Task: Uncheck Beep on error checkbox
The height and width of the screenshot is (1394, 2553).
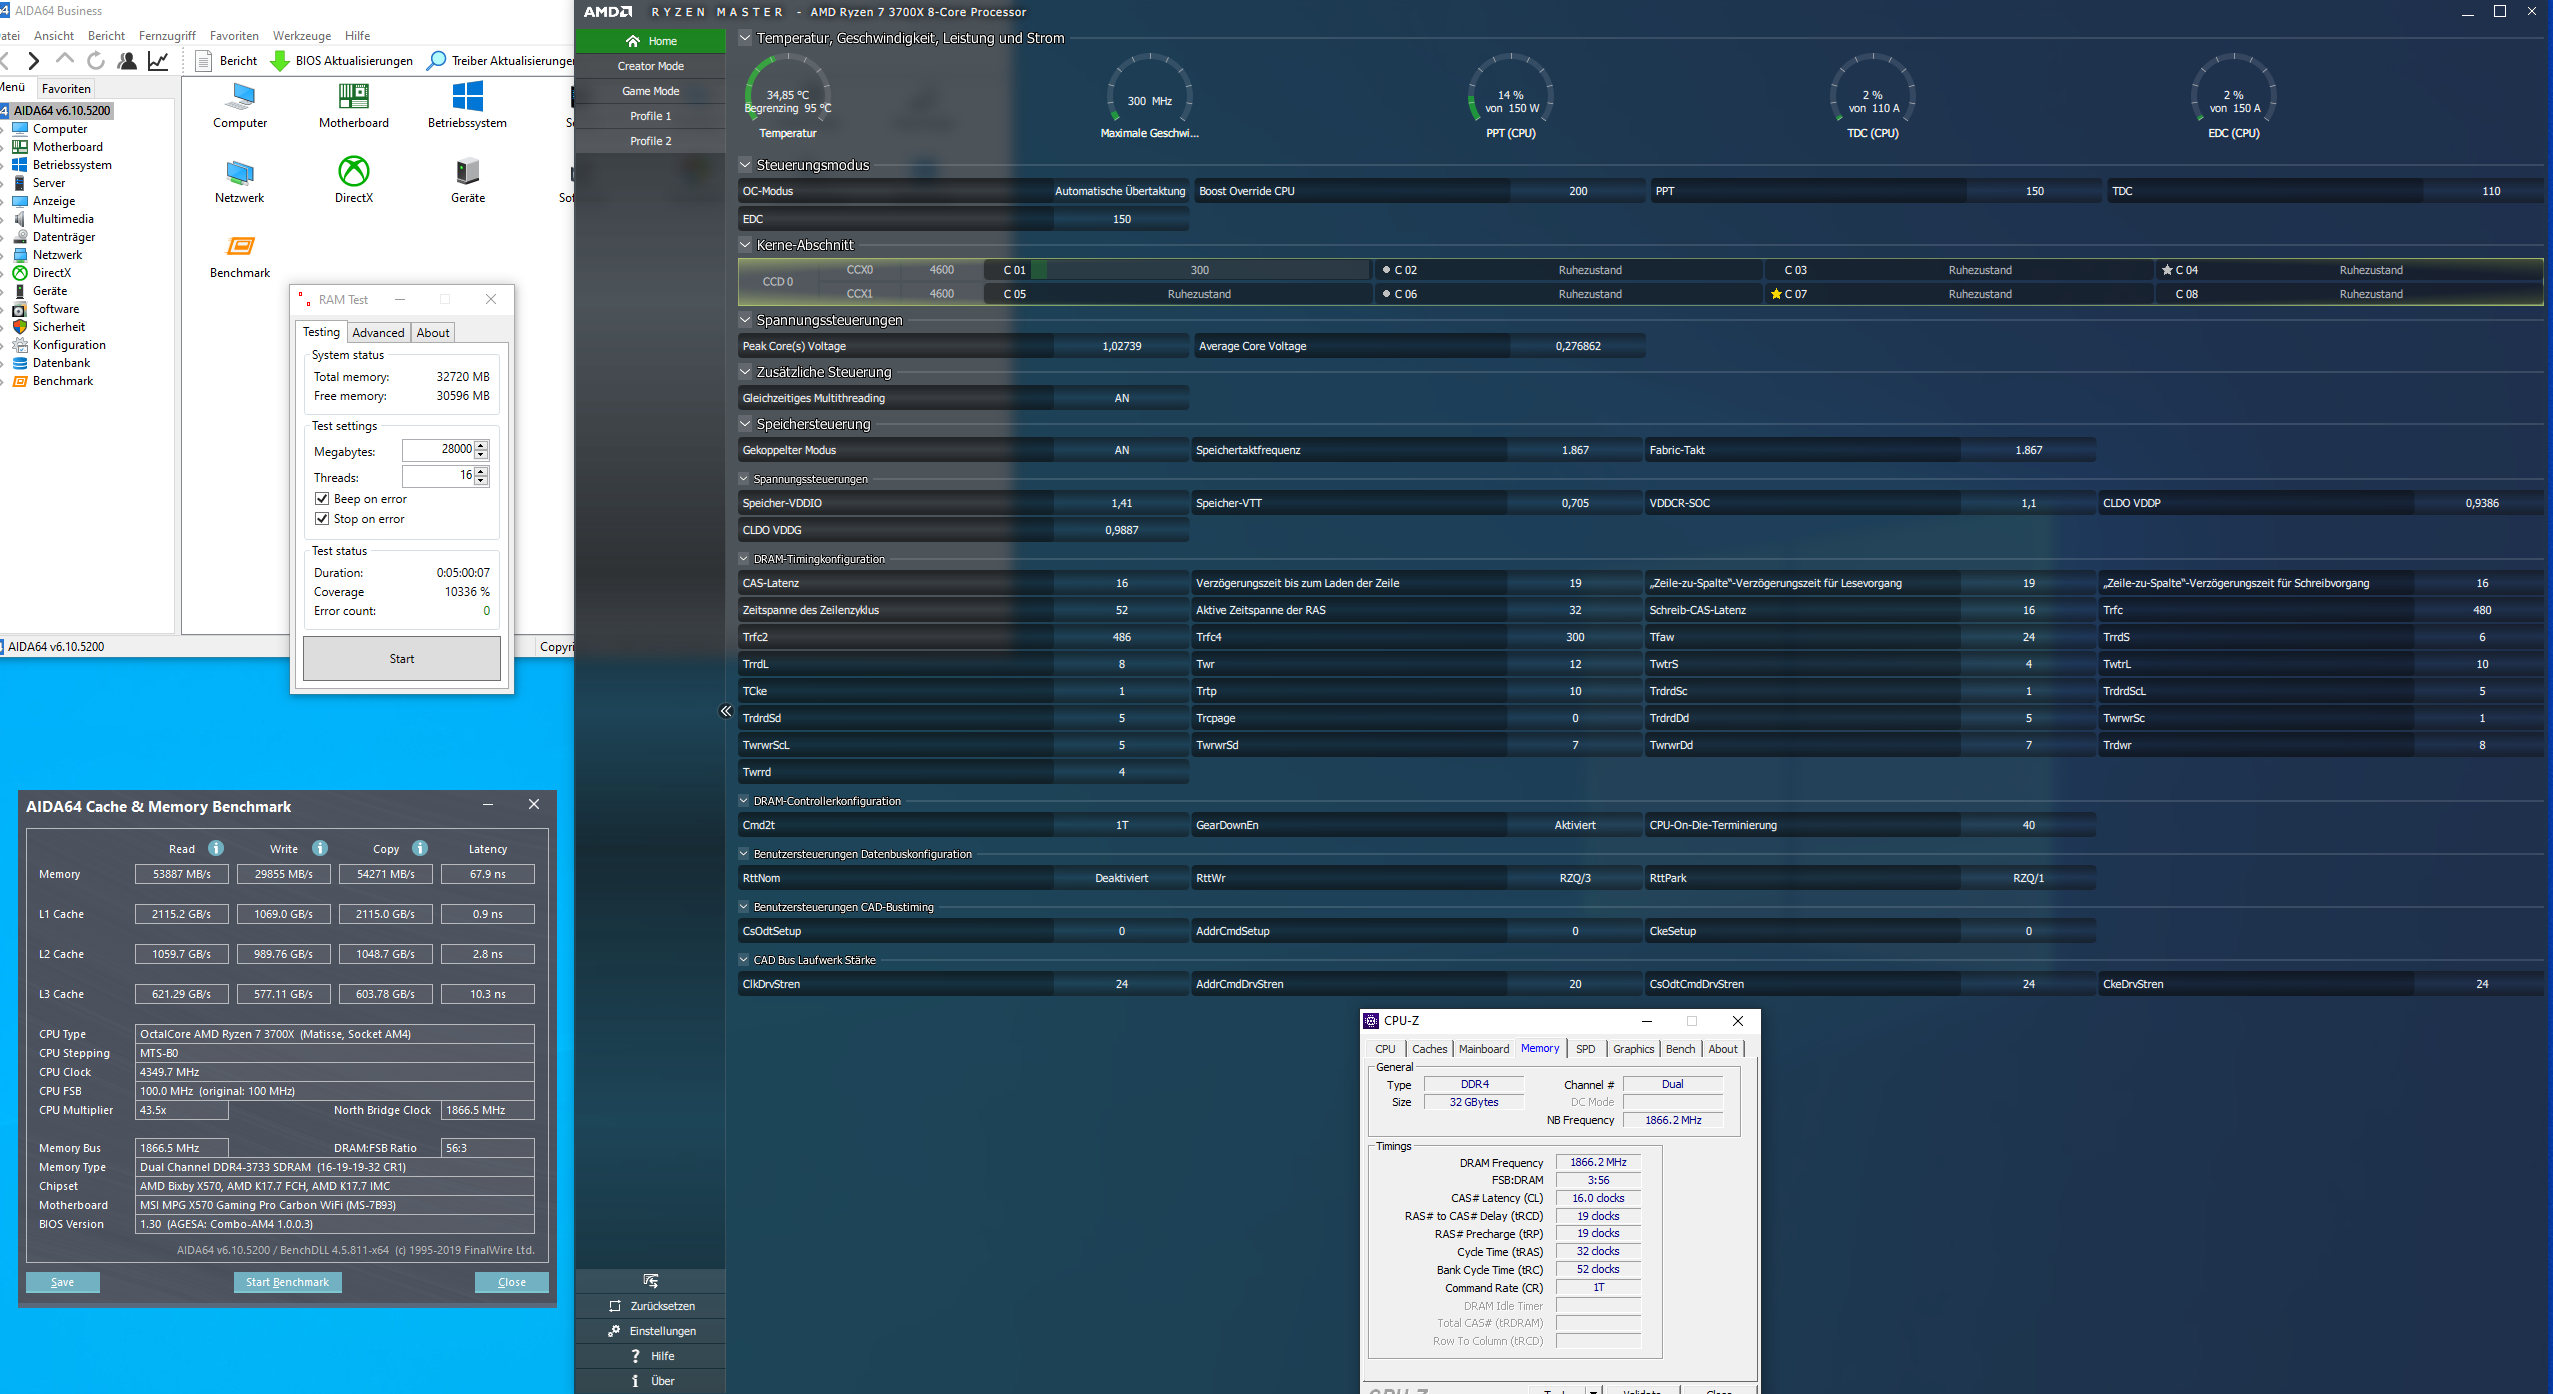Action: [322, 498]
